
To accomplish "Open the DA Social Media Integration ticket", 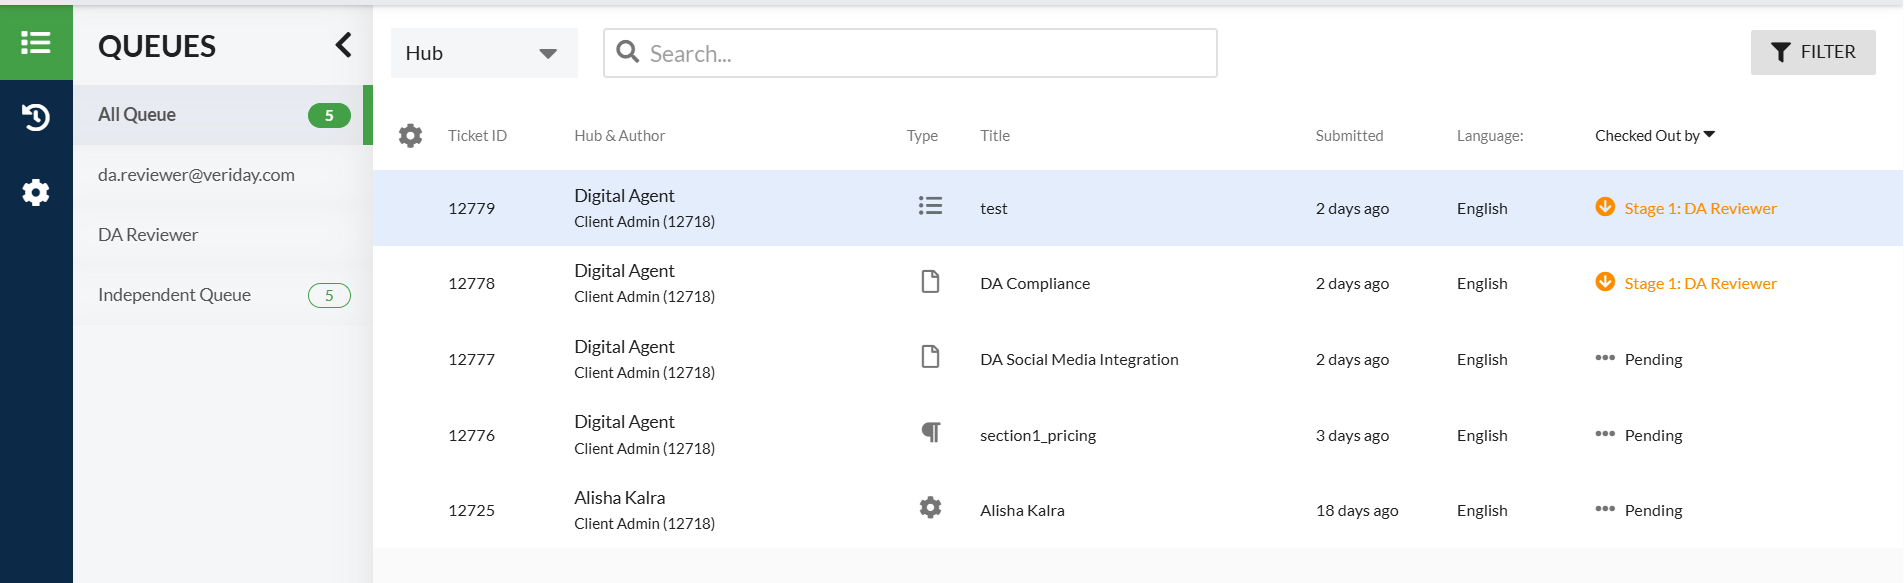I will coord(1079,360).
